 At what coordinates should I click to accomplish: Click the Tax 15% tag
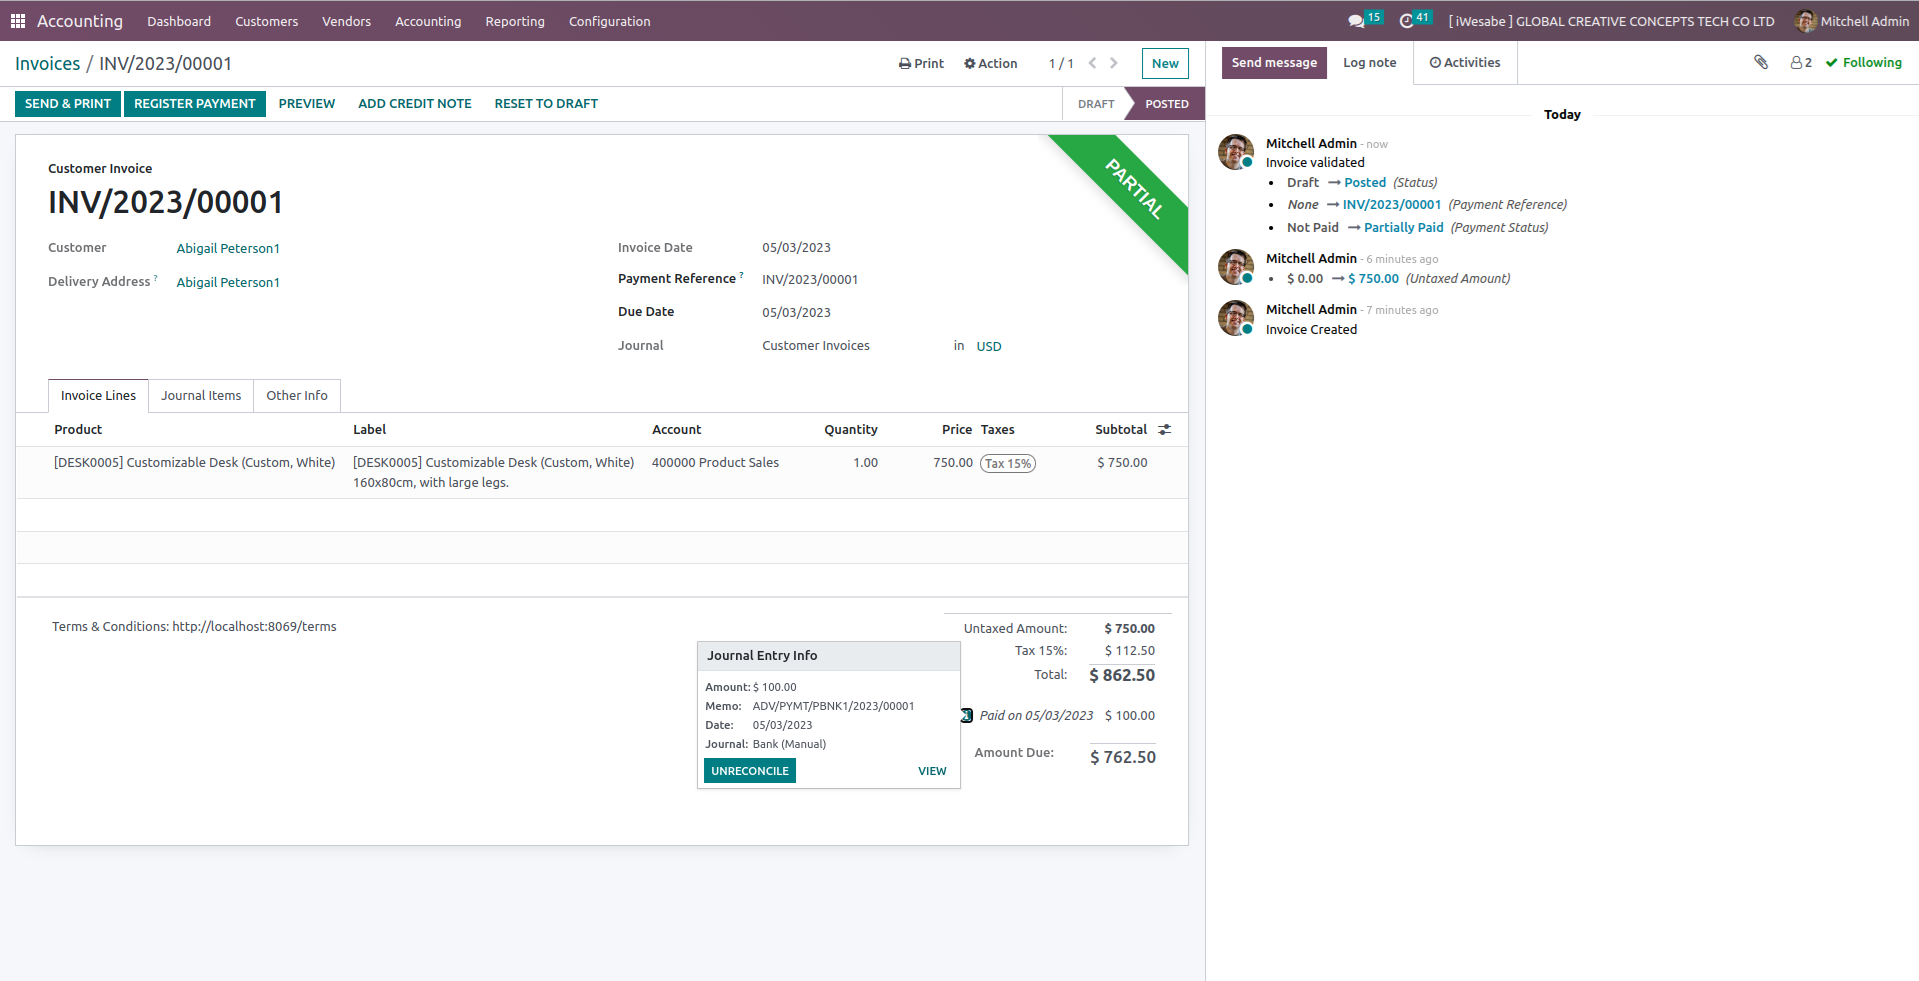point(1007,464)
